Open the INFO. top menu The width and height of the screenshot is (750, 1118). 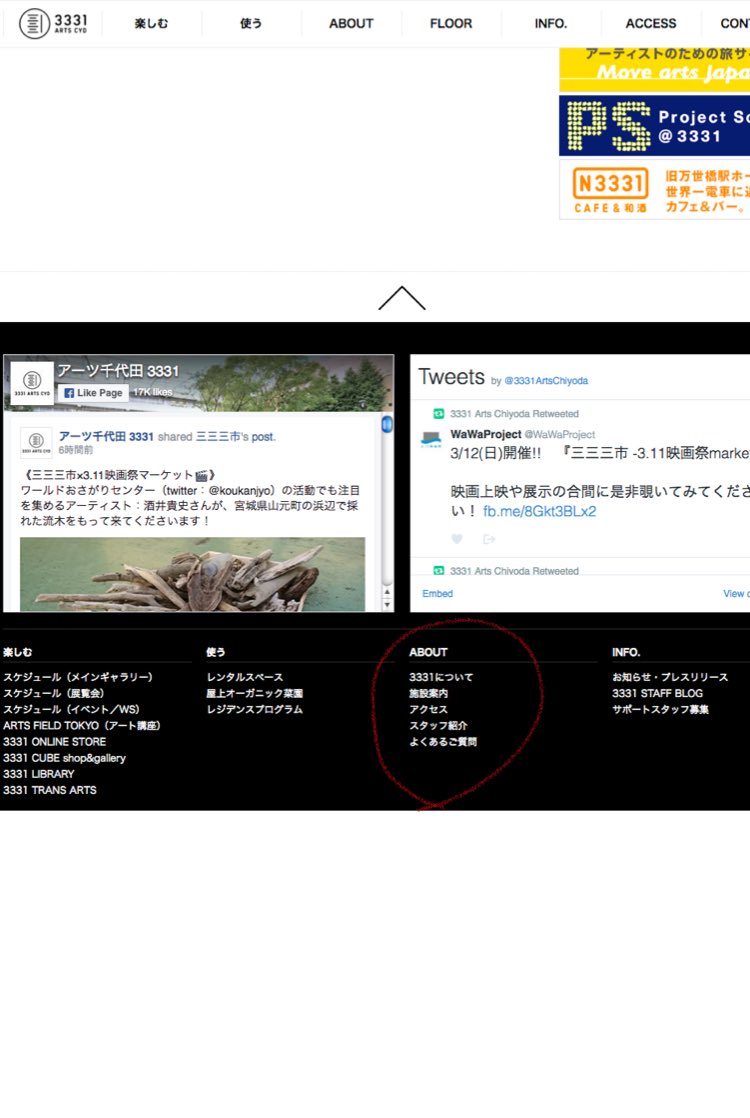point(550,24)
